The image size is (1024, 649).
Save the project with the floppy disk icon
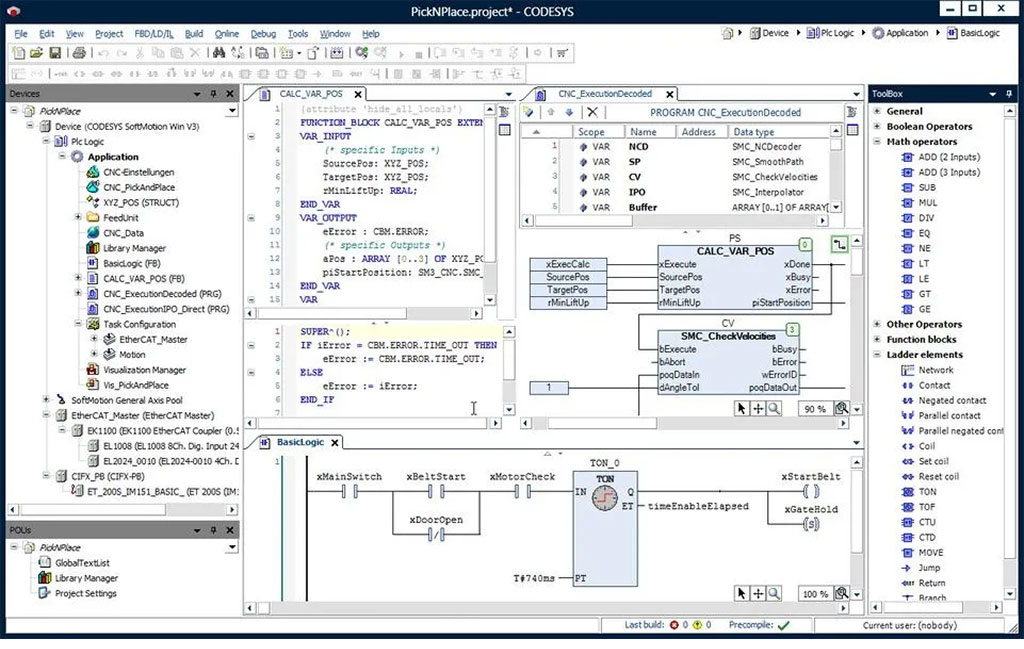(x=55, y=53)
